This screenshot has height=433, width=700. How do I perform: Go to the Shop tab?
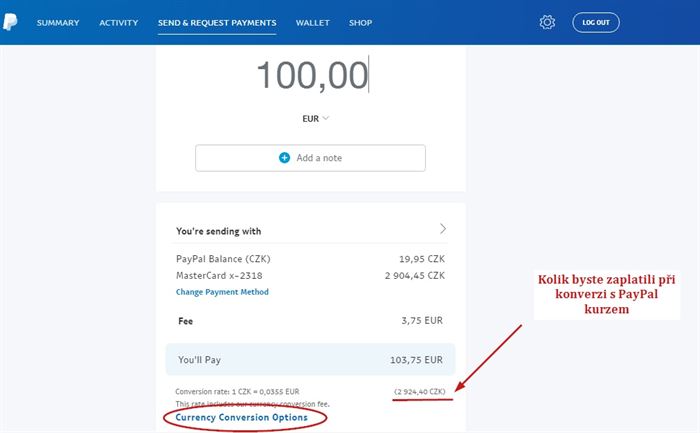360,23
